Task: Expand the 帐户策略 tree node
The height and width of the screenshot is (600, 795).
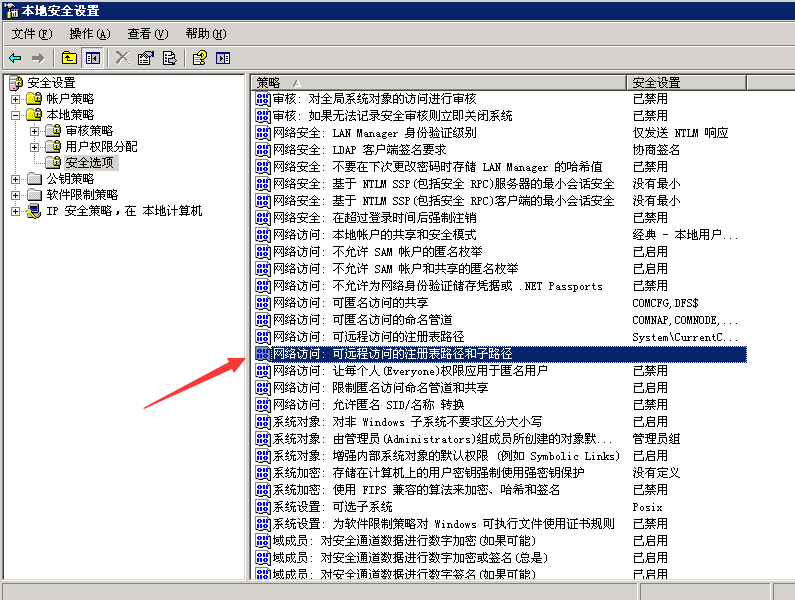Action: pyautogui.click(x=16, y=99)
